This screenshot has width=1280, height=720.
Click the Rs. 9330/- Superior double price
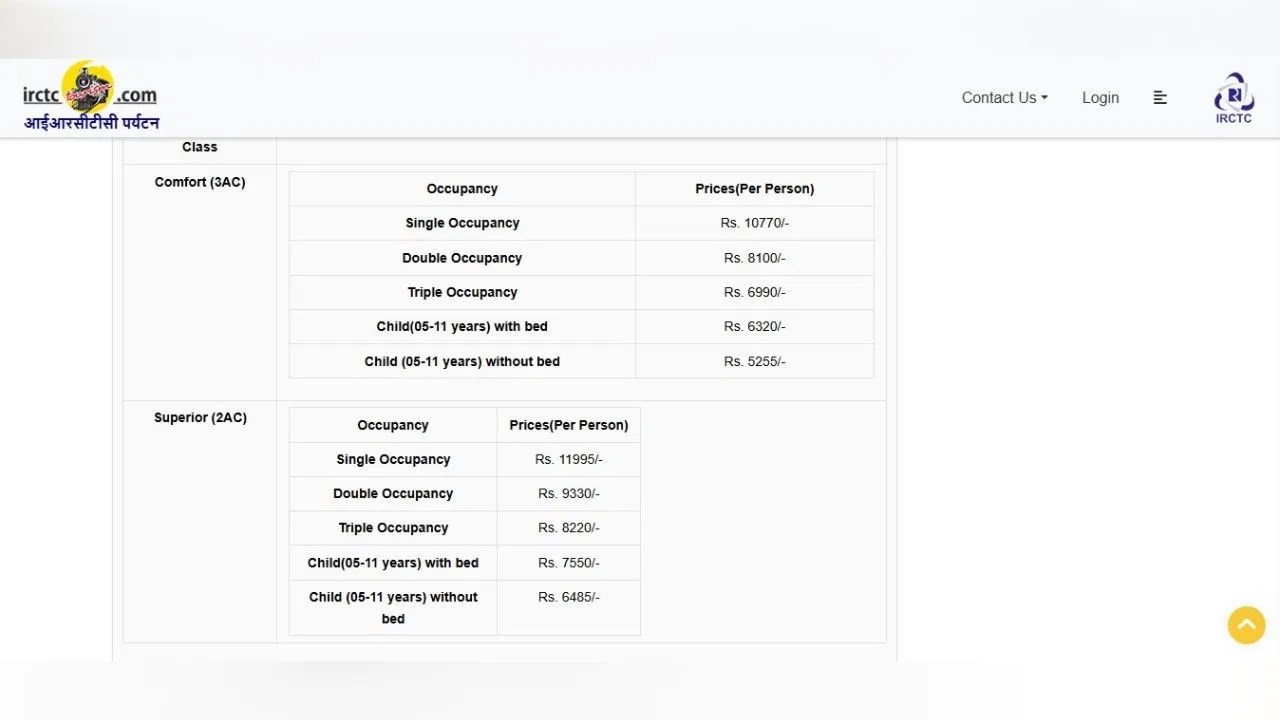[x=568, y=493]
